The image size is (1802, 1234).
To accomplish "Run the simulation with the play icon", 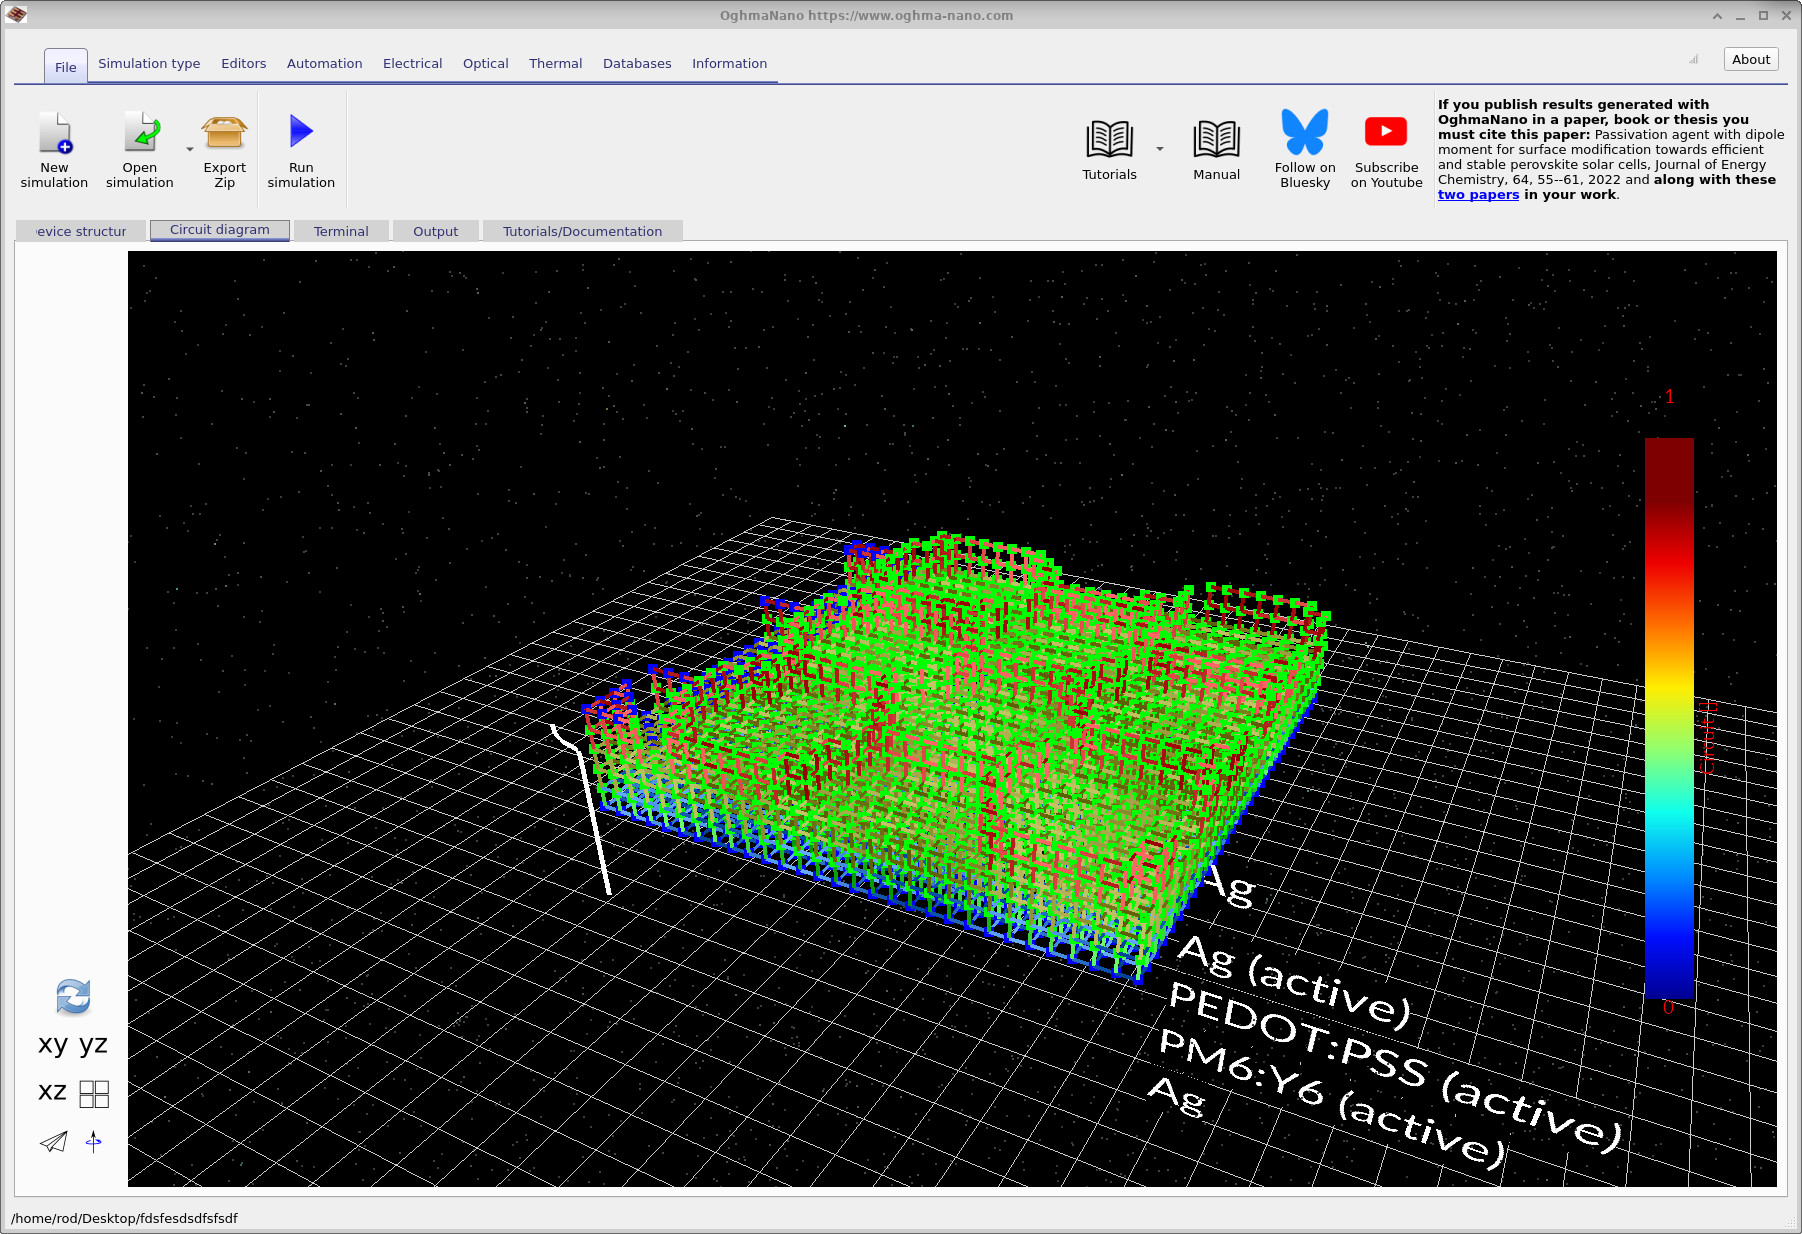I will pyautogui.click(x=301, y=132).
